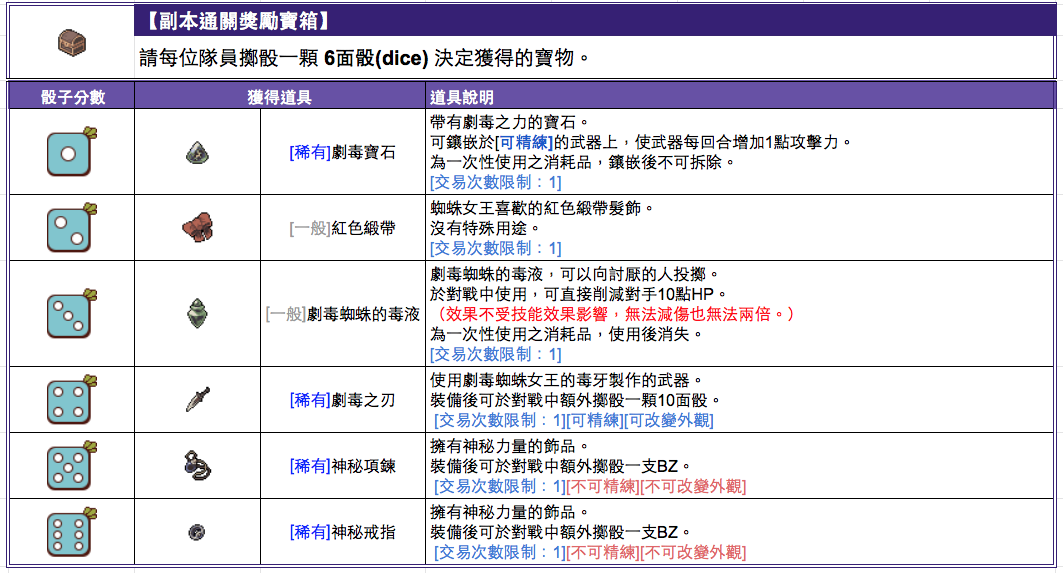Screen dimensions: 1063x573
Task: Select the five-pip dice icon
Action: point(71,465)
